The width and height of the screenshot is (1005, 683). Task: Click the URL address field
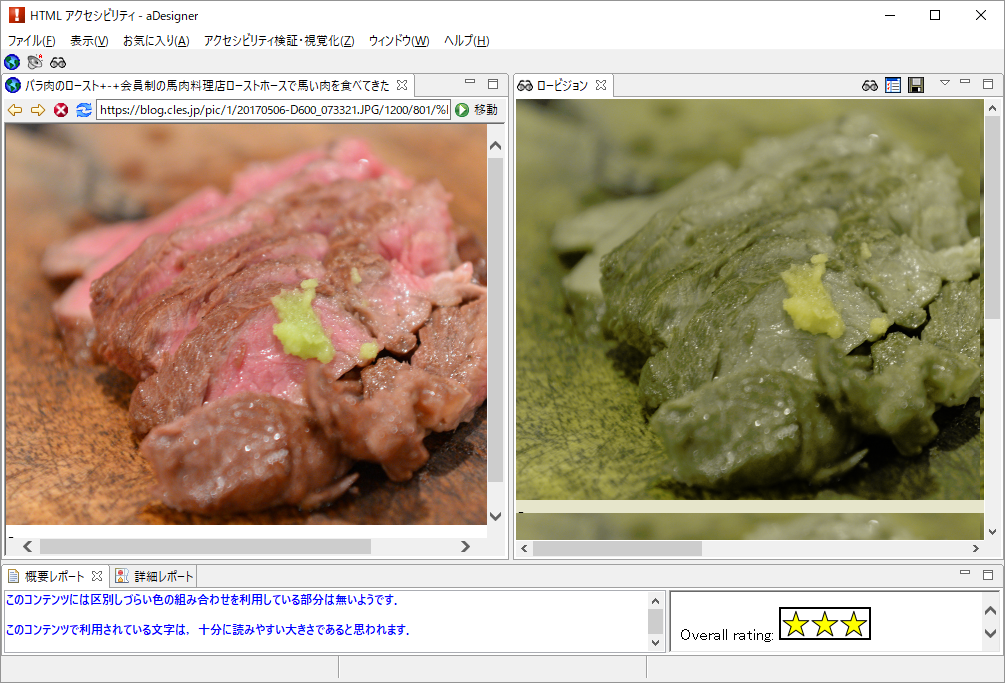(x=273, y=110)
